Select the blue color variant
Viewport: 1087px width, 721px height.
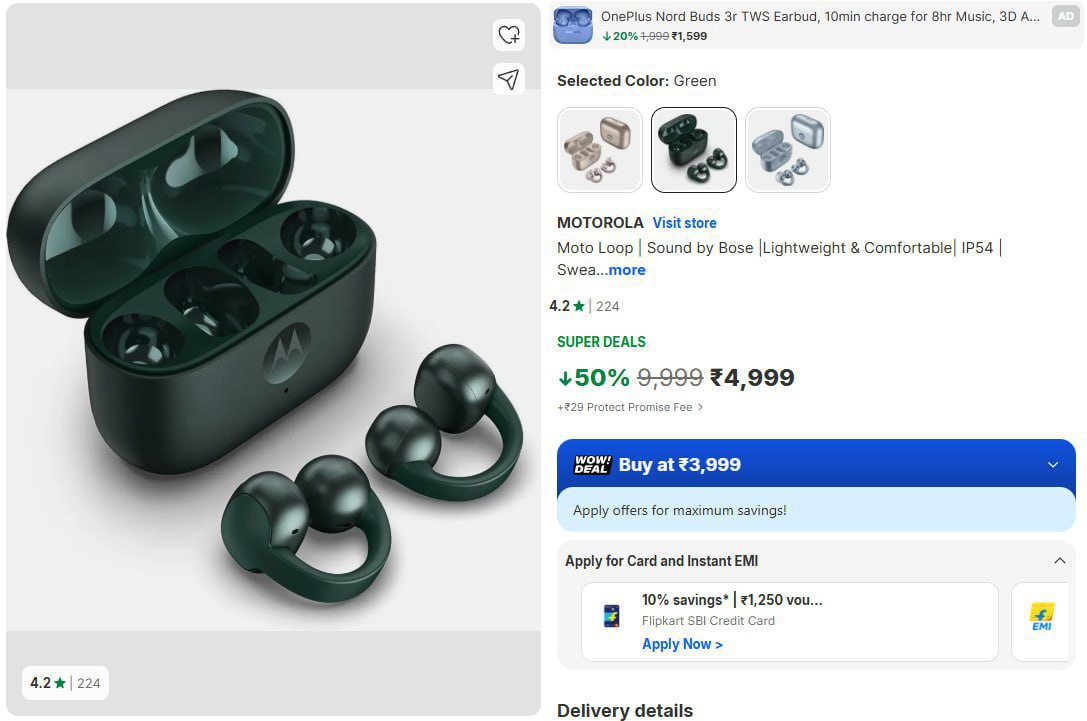tap(788, 150)
